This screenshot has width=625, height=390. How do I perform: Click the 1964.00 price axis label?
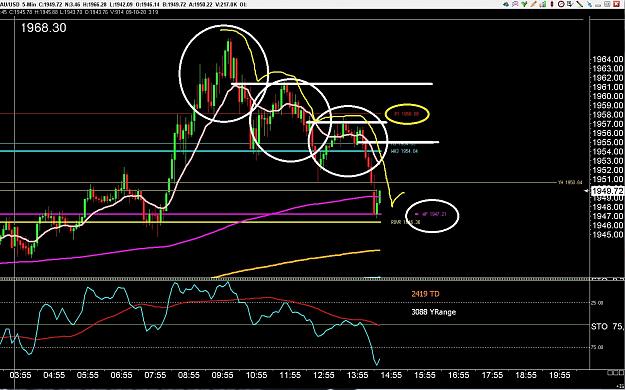(x=608, y=59)
